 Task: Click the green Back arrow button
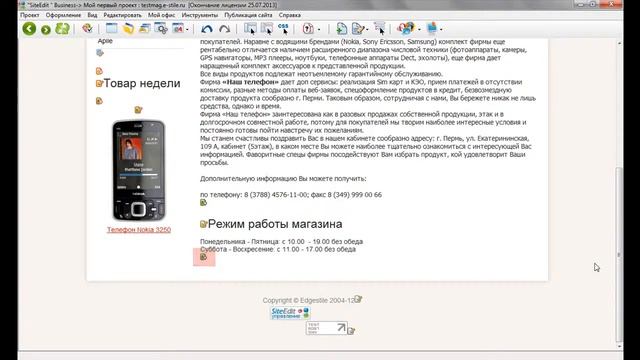point(29,29)
